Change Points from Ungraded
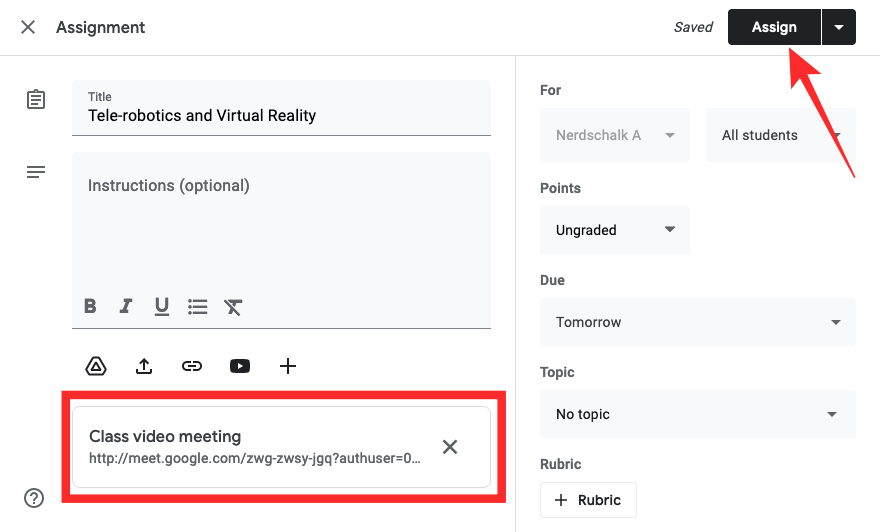This screenshot has width=880, height=532. pos(614,230)
